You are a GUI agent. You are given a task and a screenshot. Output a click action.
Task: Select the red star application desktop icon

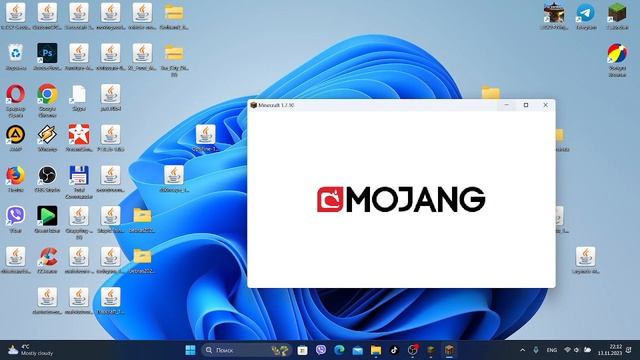[x=79, y=135]
